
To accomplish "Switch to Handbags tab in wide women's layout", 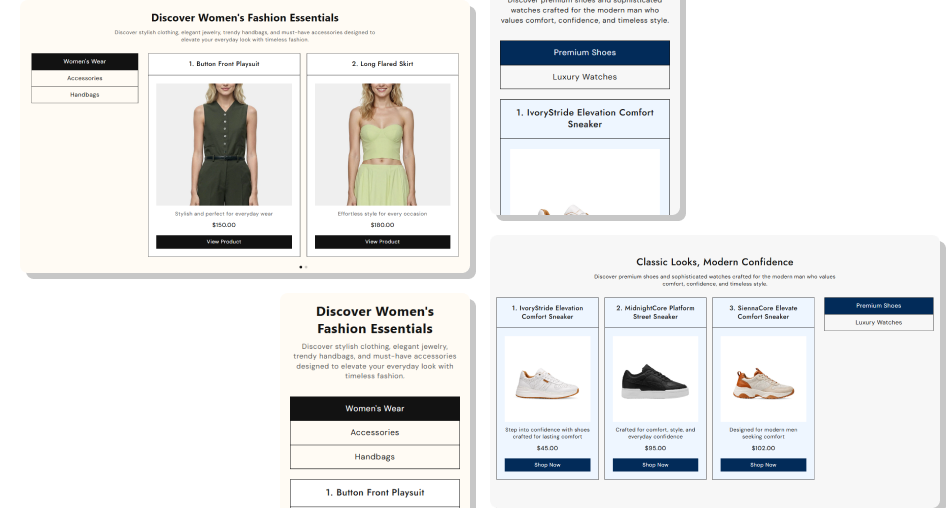I will tap(85, 95).
